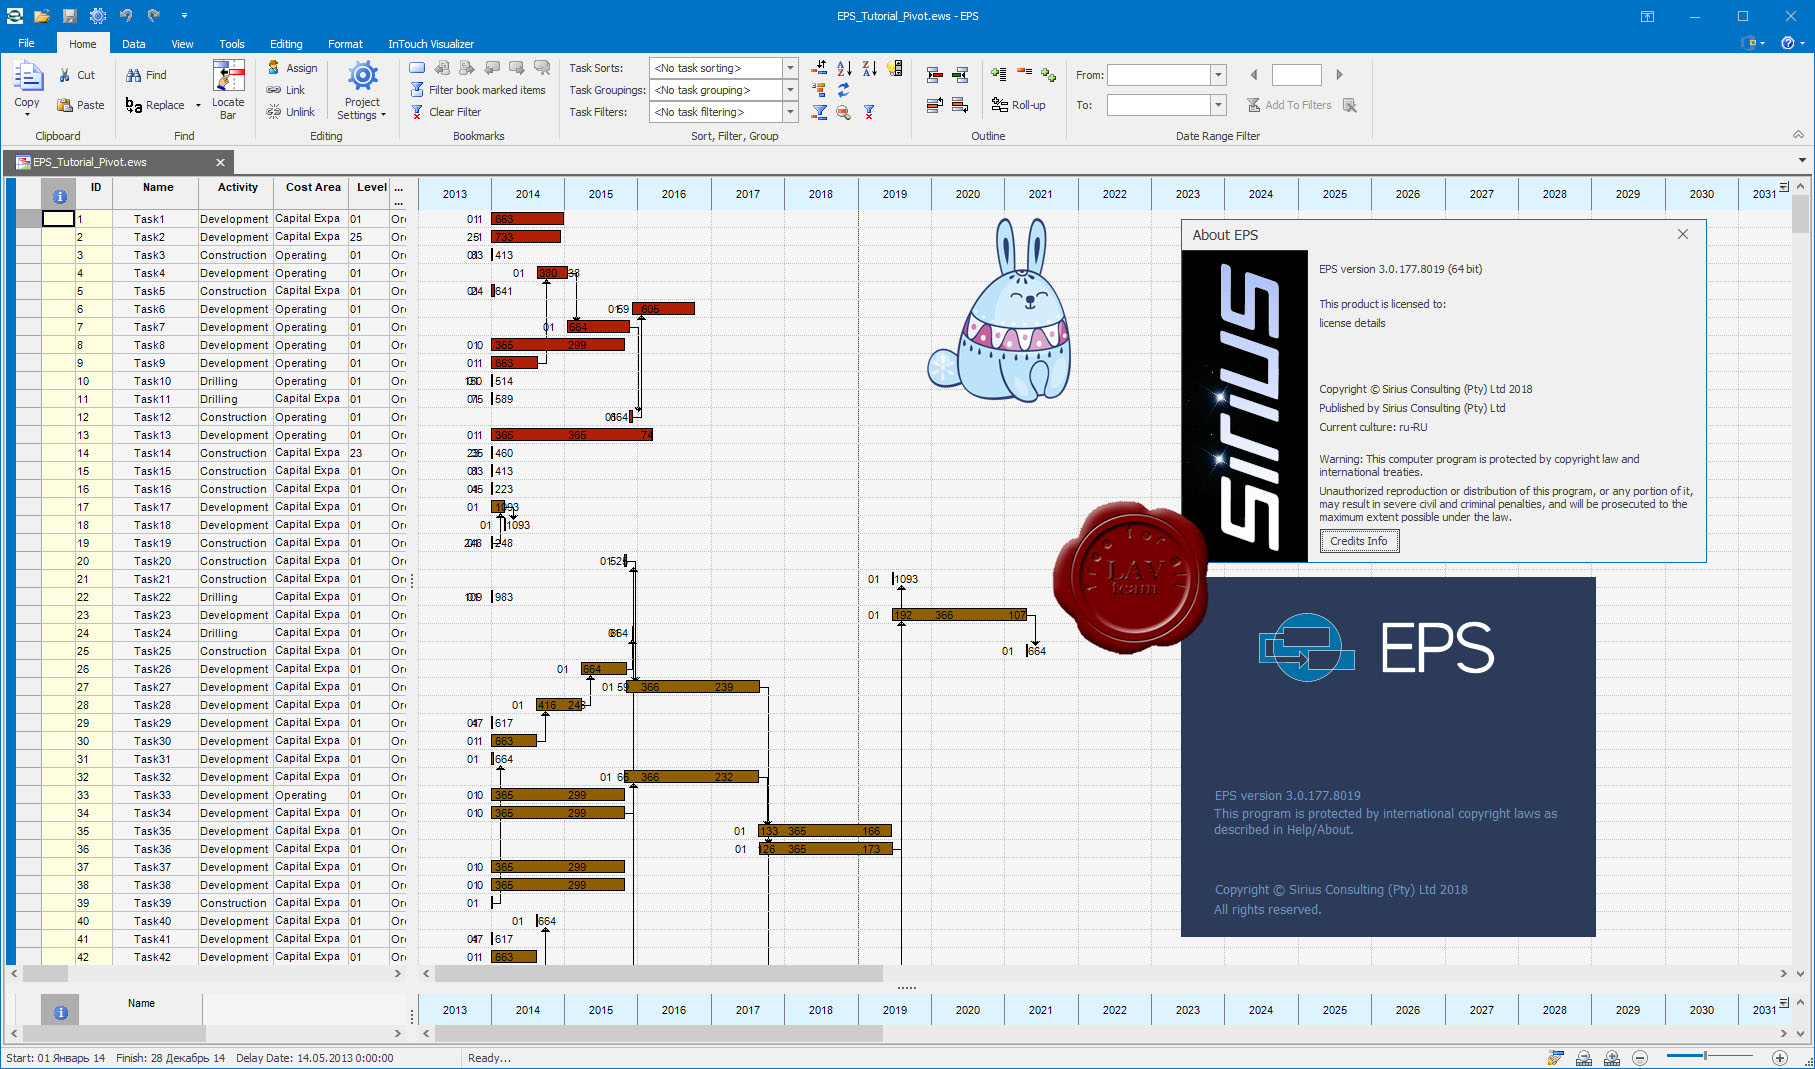1815x1069 pixels.
Task: Click Find with binoculars icon
Action: click(146, 75)
